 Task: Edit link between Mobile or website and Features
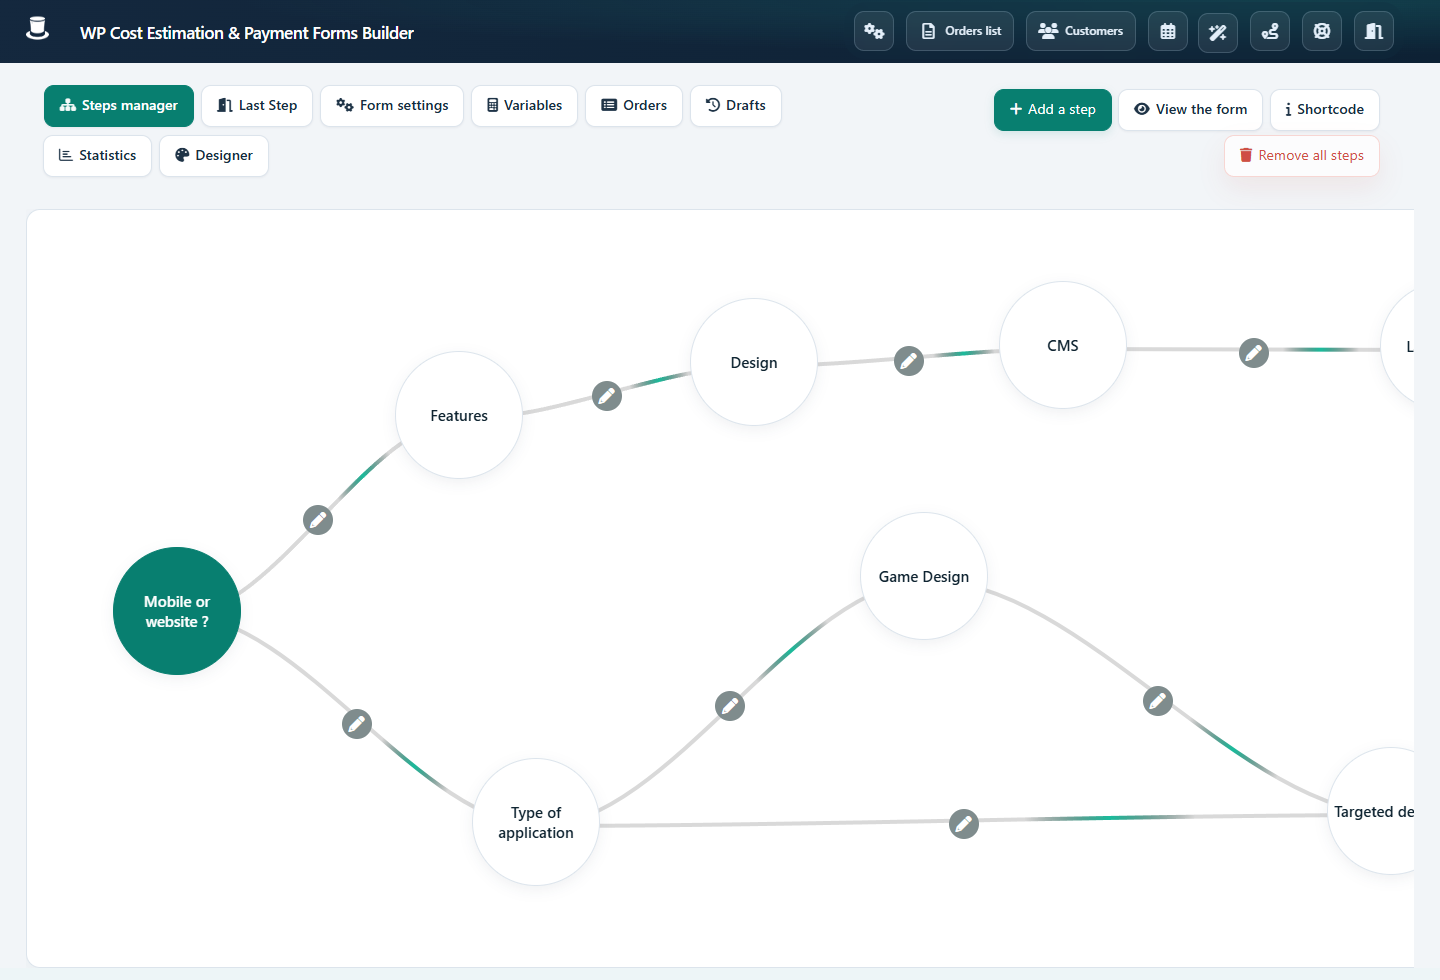click(318, 520)
